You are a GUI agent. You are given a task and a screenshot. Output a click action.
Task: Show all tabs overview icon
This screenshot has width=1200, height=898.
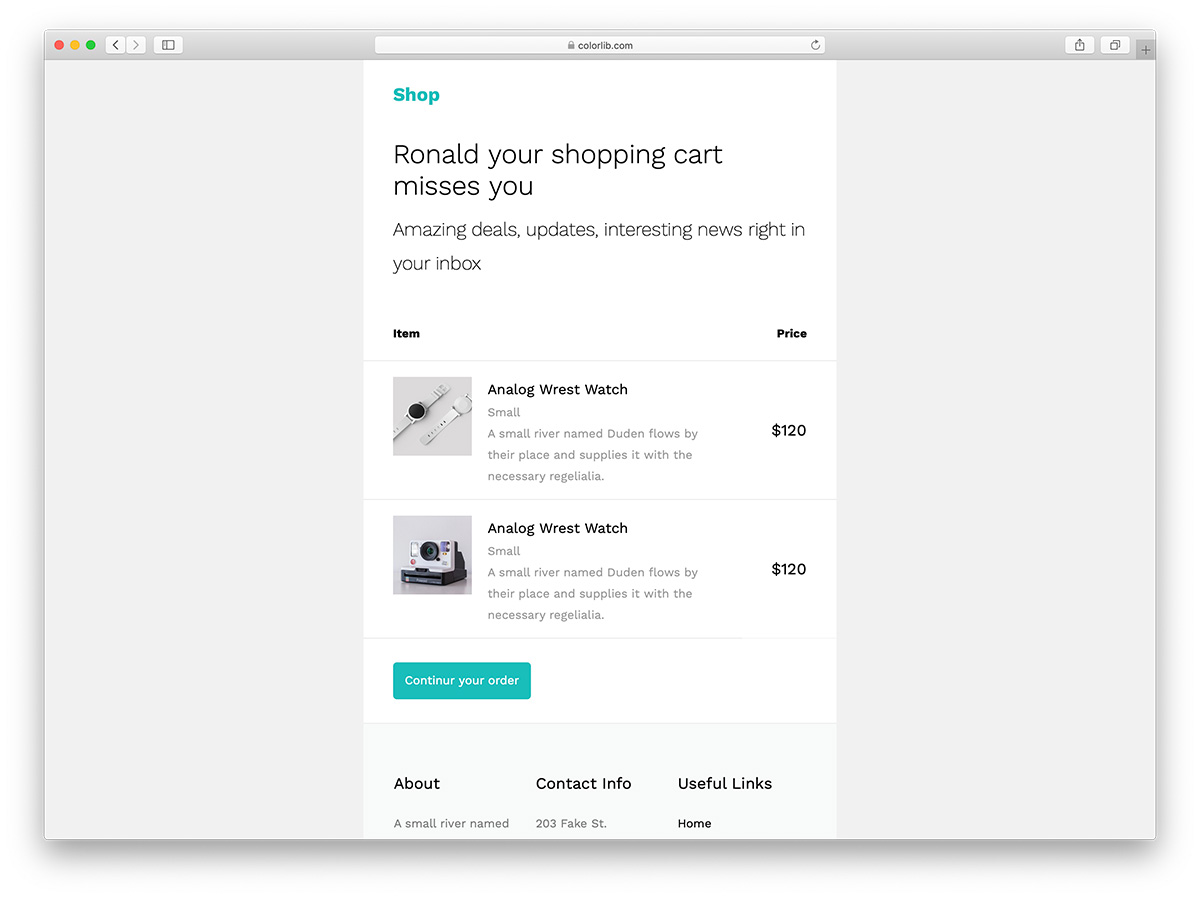coord(1114,45)
